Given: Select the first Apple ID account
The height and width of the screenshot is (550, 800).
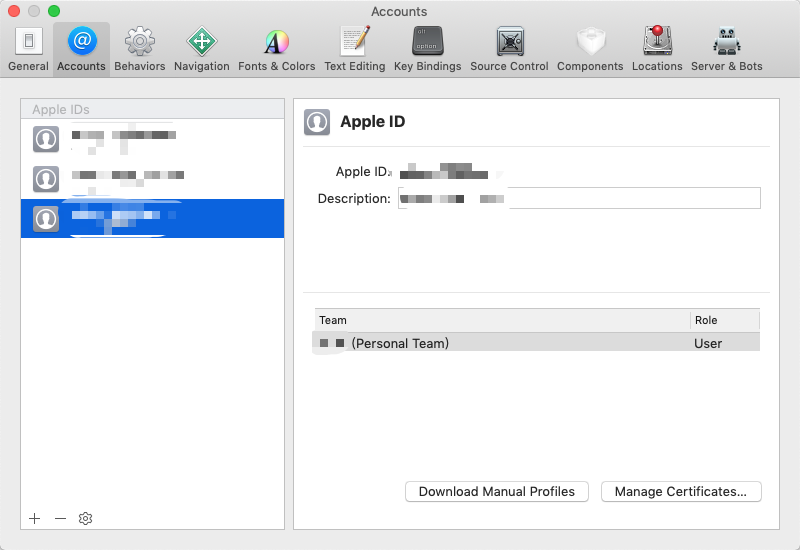Looking at the screenshot, I should pos(153,139).
